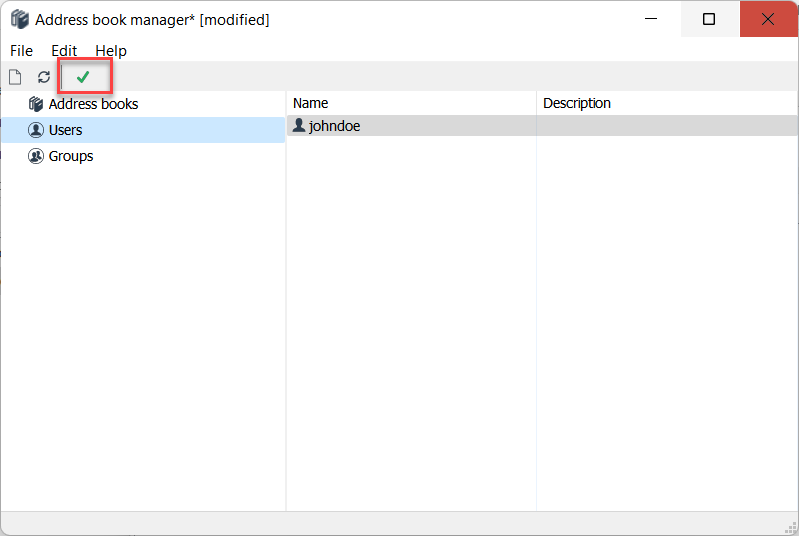Open the Help menu
The height and width of the screenshot is (536, 799).
[111, 51]
